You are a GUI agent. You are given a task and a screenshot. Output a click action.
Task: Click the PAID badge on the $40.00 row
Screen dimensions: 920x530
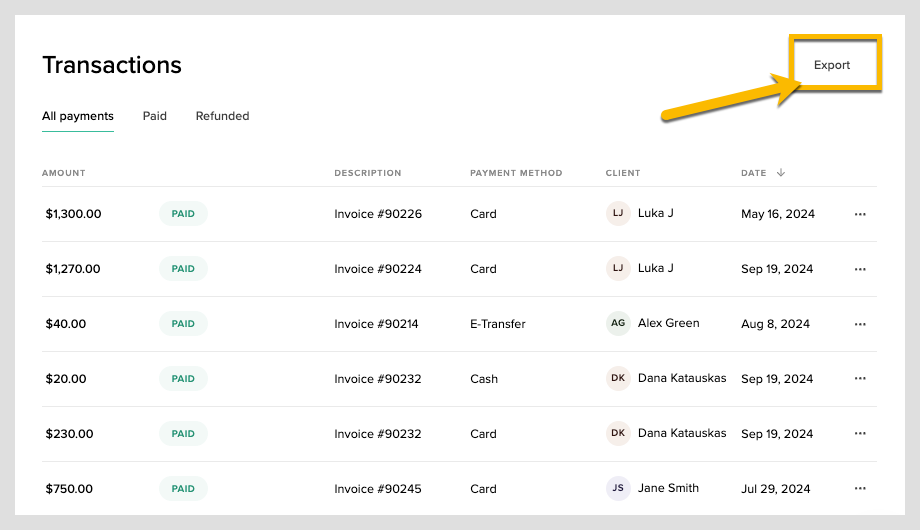click(183, 323)
